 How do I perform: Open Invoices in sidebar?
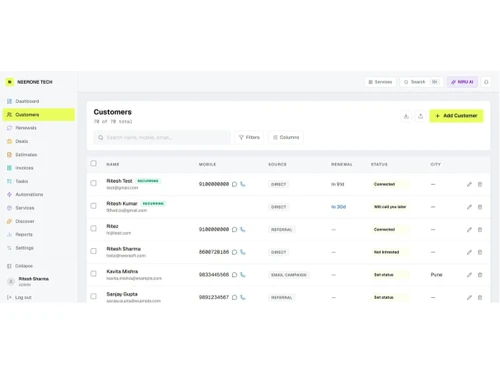(39, 168)
